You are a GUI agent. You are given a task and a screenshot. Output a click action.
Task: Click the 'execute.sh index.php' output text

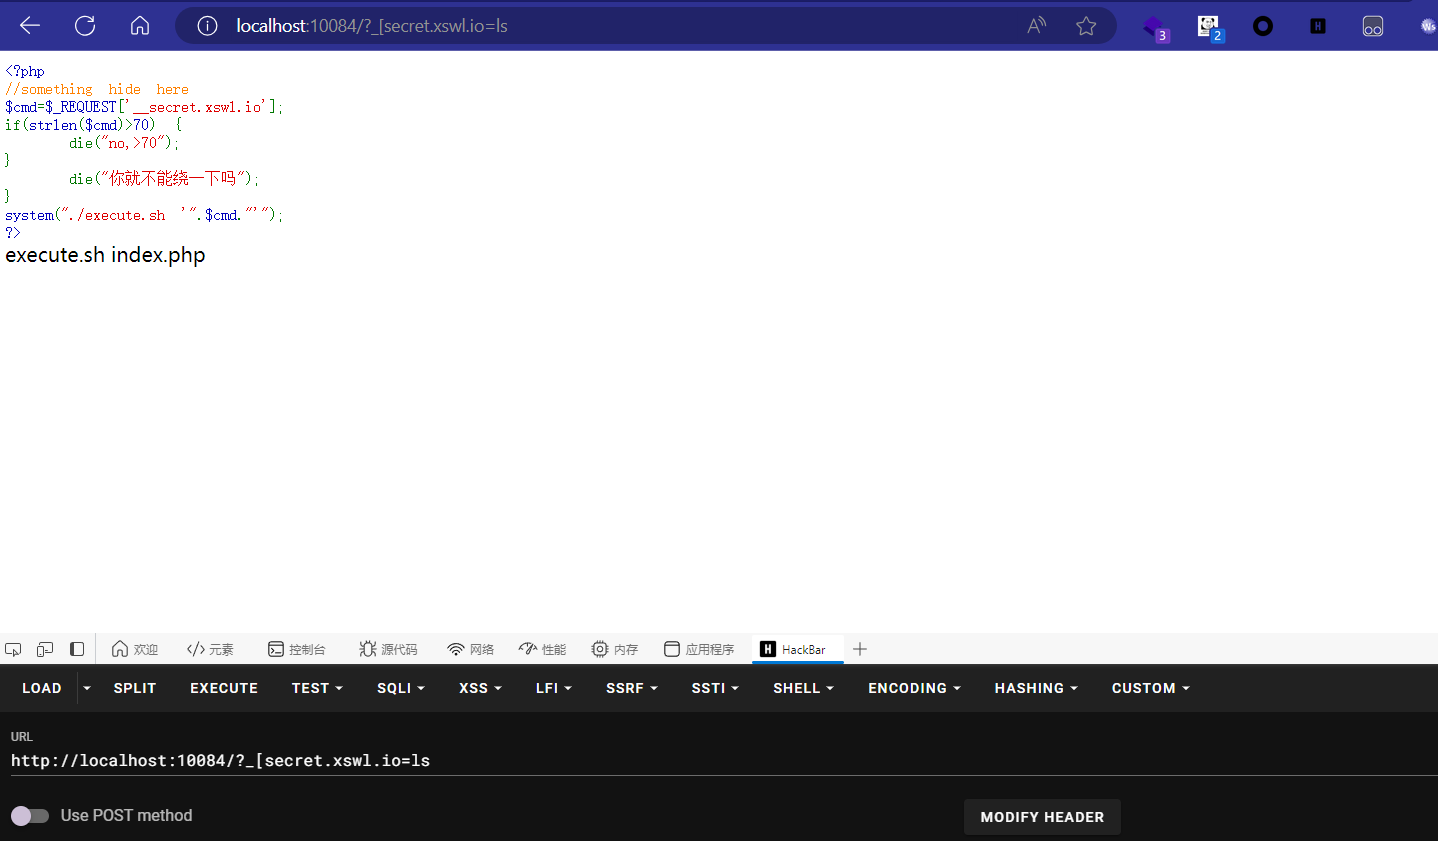[x=105, y=255]
